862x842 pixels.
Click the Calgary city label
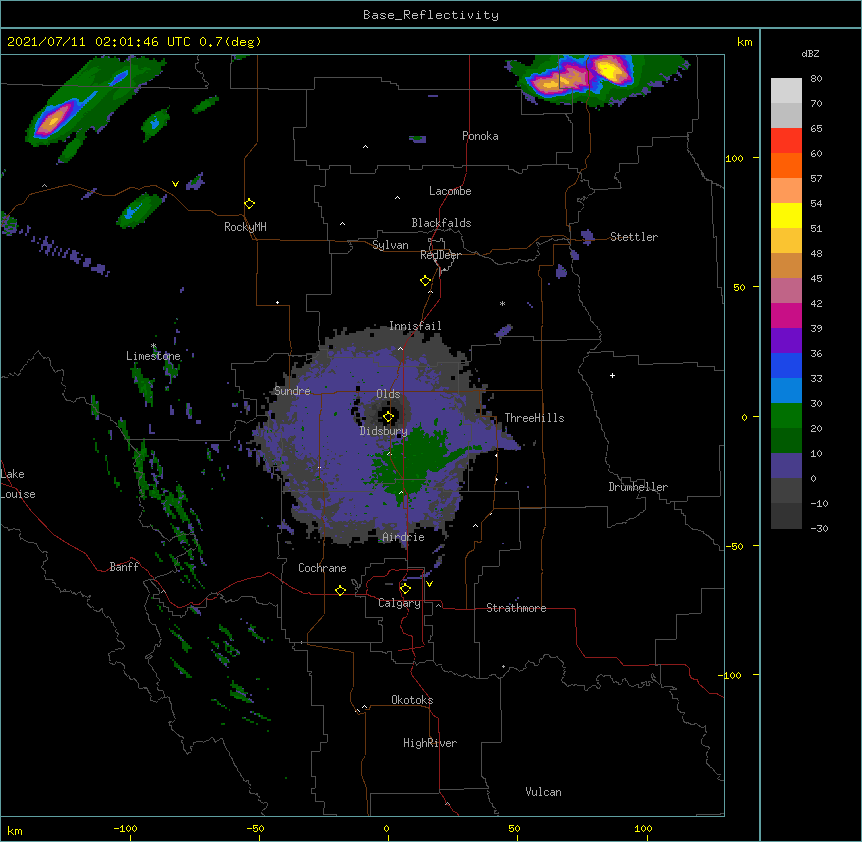click(400, 603)
